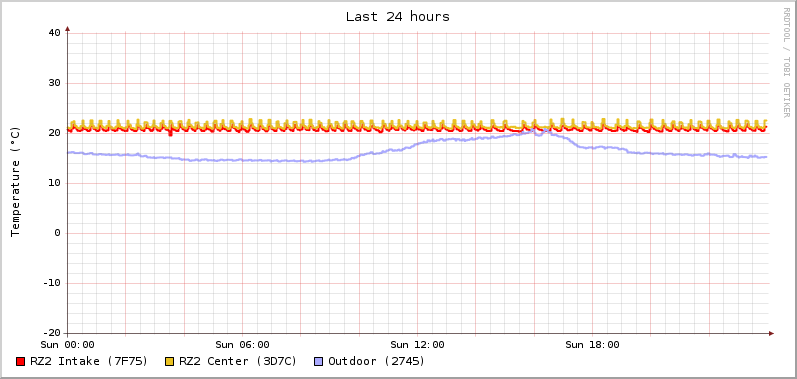This screenshot has height=379, width=797.
Task: Click the Temperature (°C) axis title
Action: (x=16, y=182)
